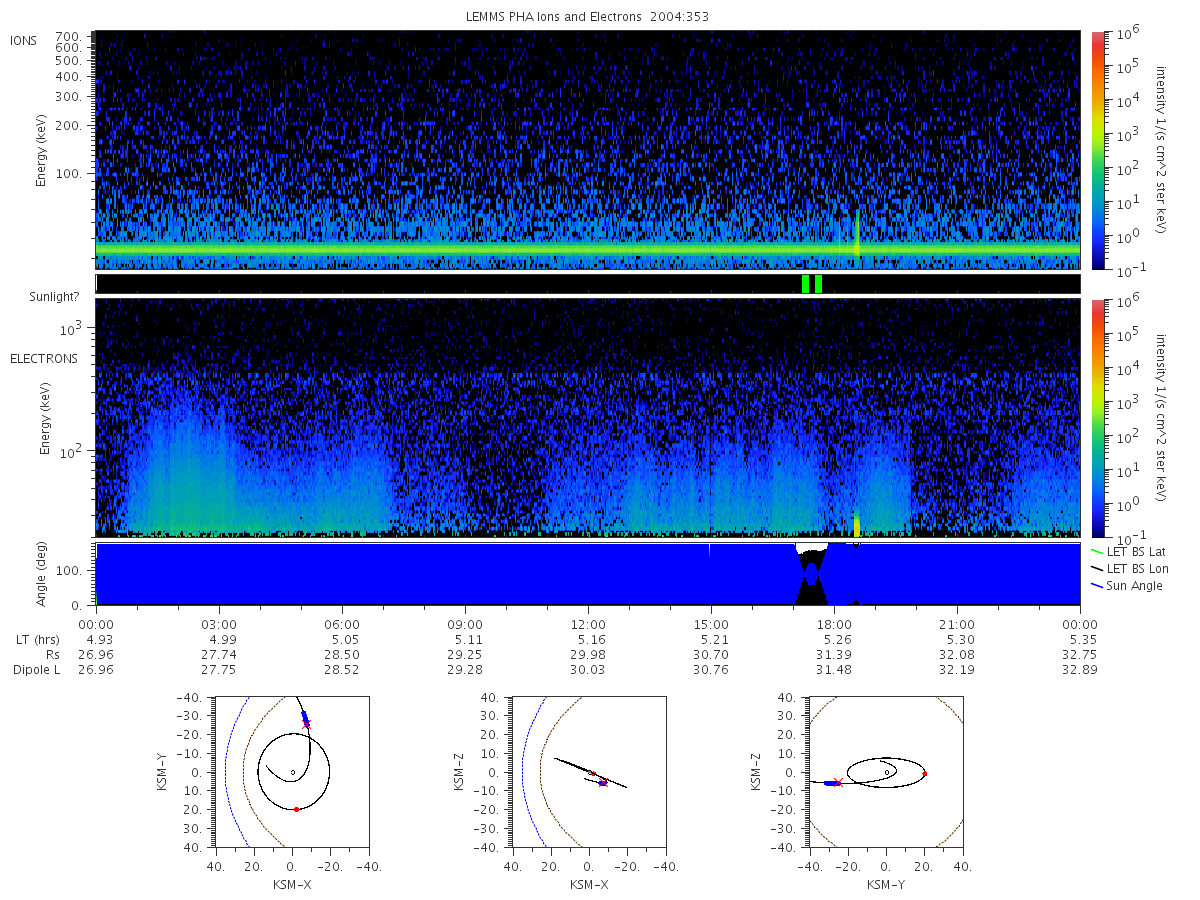Click the electrons intensity color bar
The image size is (1200, 900).
coord(1097,417)
